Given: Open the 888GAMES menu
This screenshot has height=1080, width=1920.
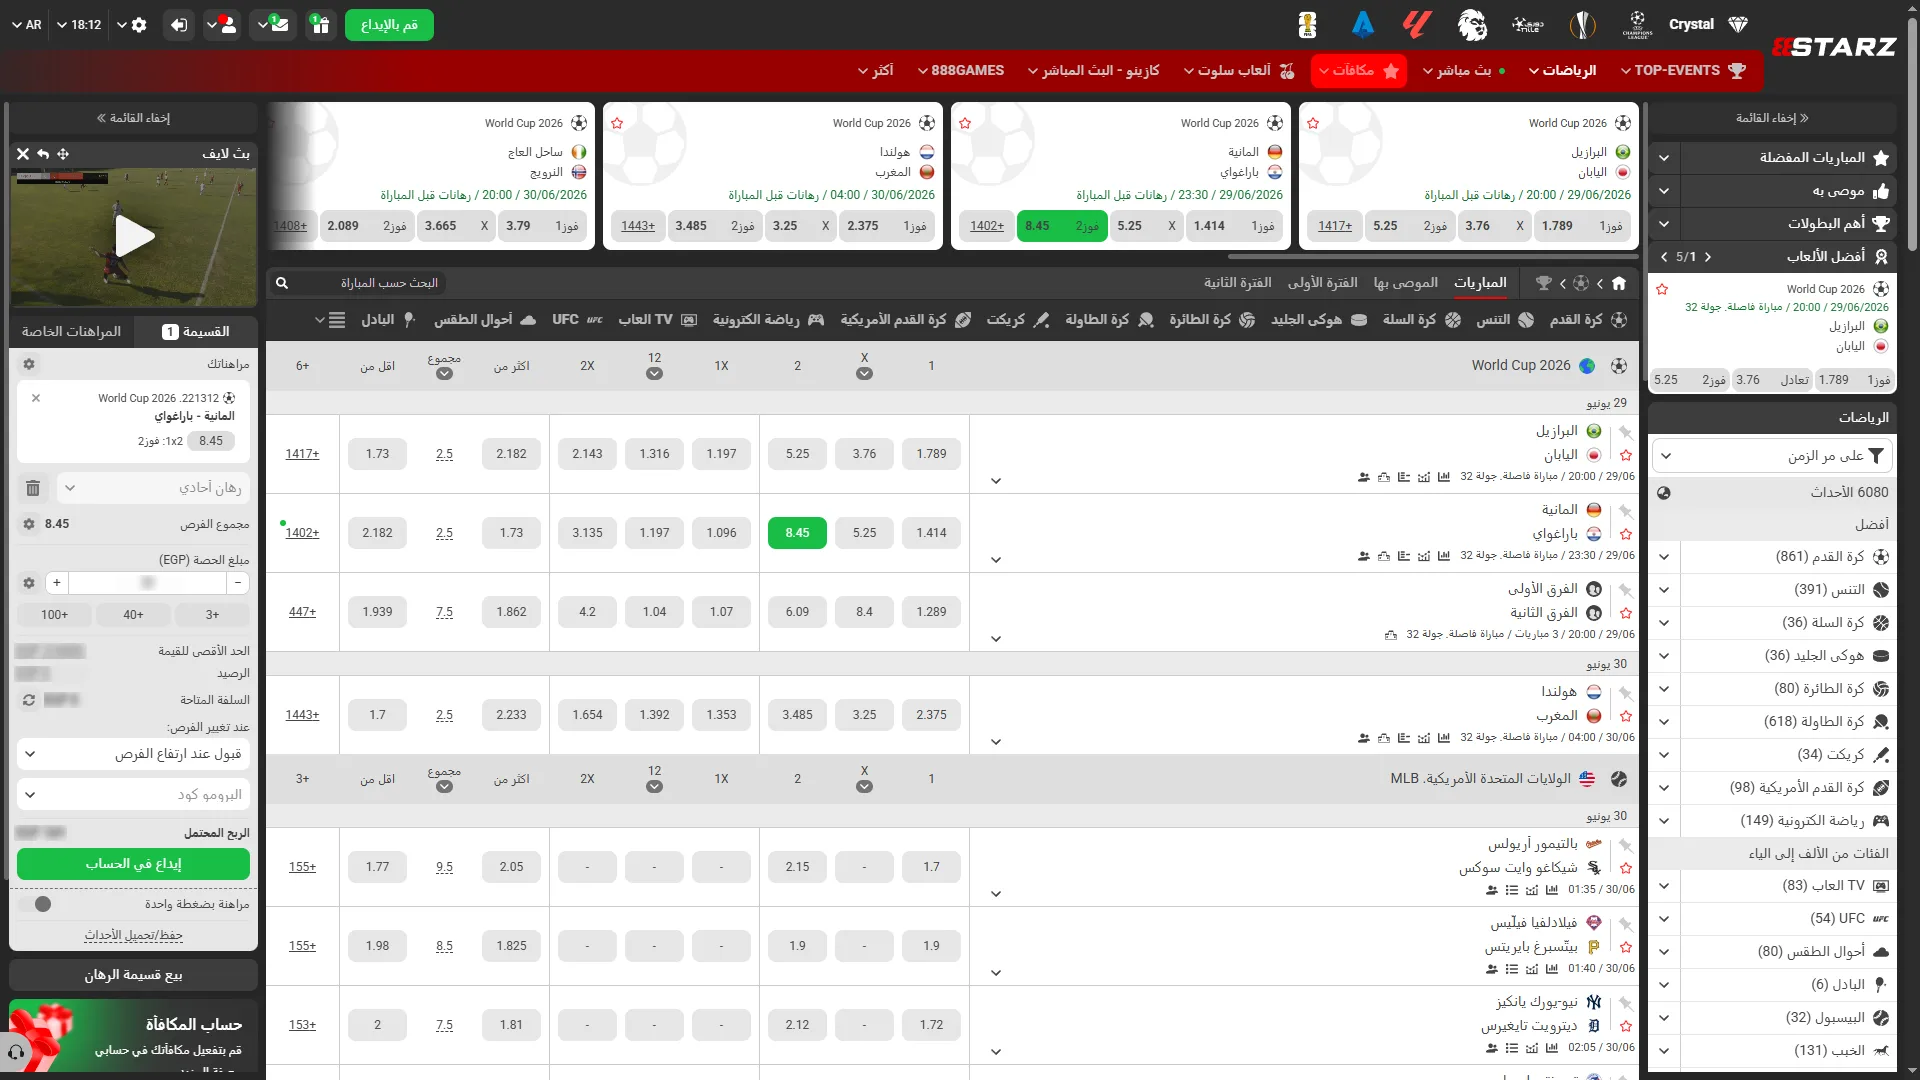Looking at the screenshot, I should point(961,71).
